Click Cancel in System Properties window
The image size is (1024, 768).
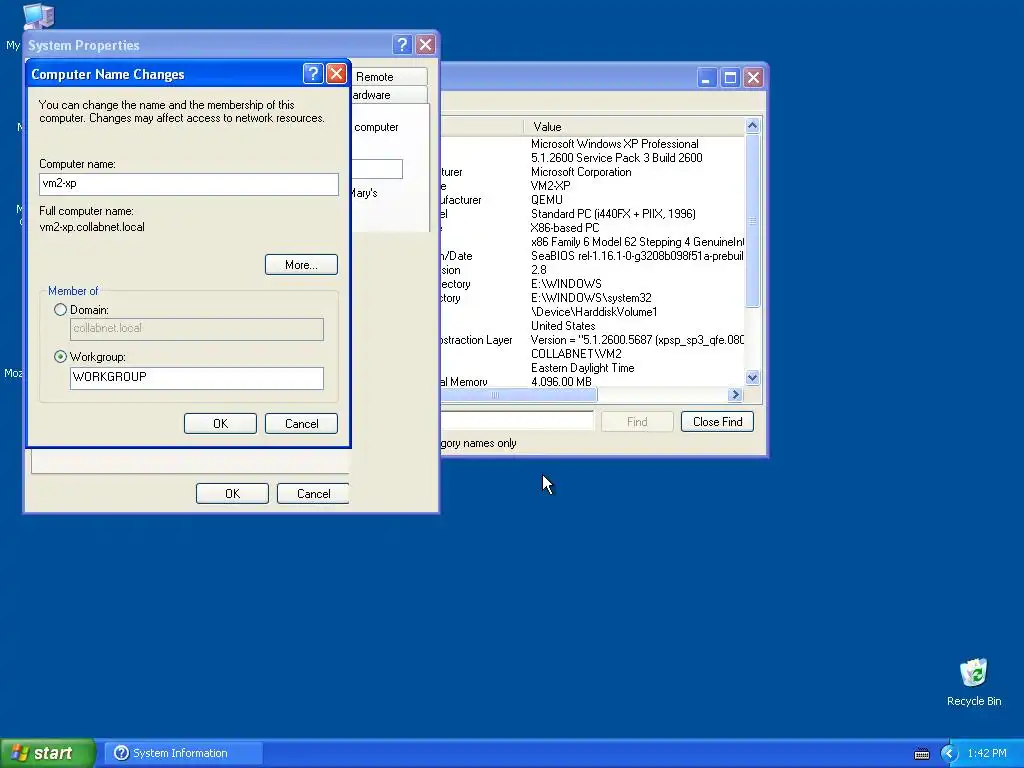point(313,493)
